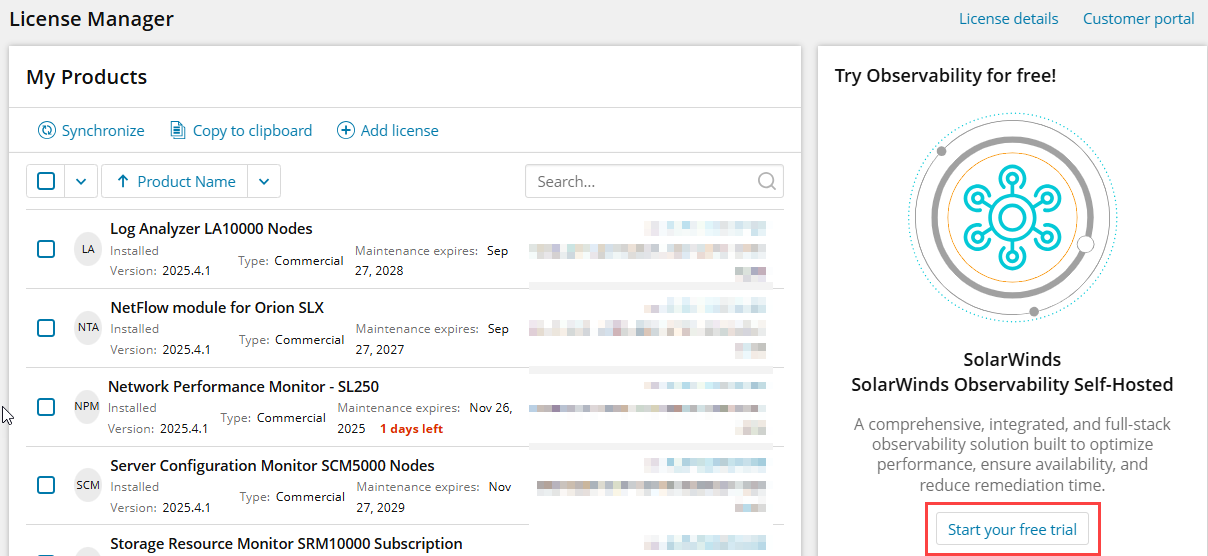Check the Log Analyzer LA10000 Nodes checkbox

(x=46, y=249)
